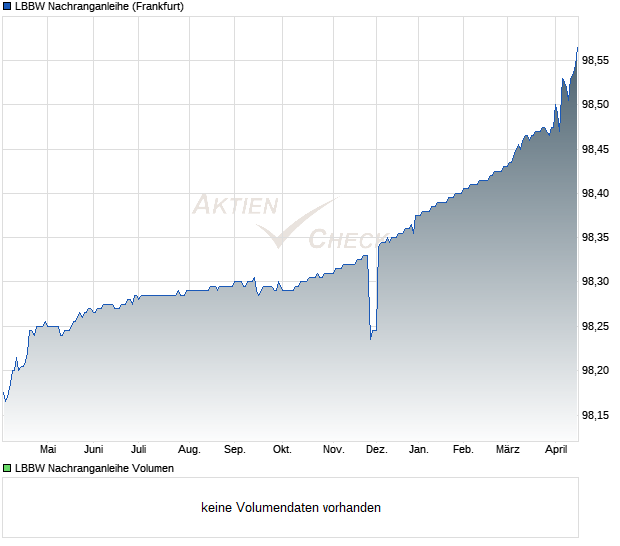Click the 98,15 price axis value

click(x=595, y=416)
